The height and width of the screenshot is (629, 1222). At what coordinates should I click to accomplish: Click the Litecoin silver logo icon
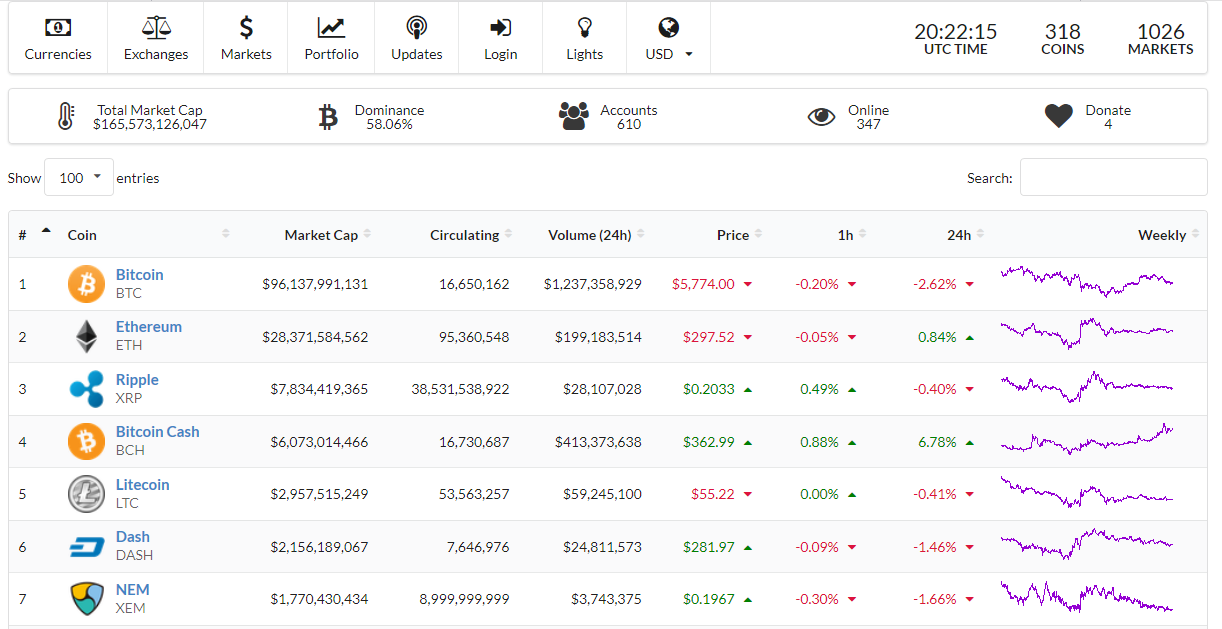click(x=86, y=494)
